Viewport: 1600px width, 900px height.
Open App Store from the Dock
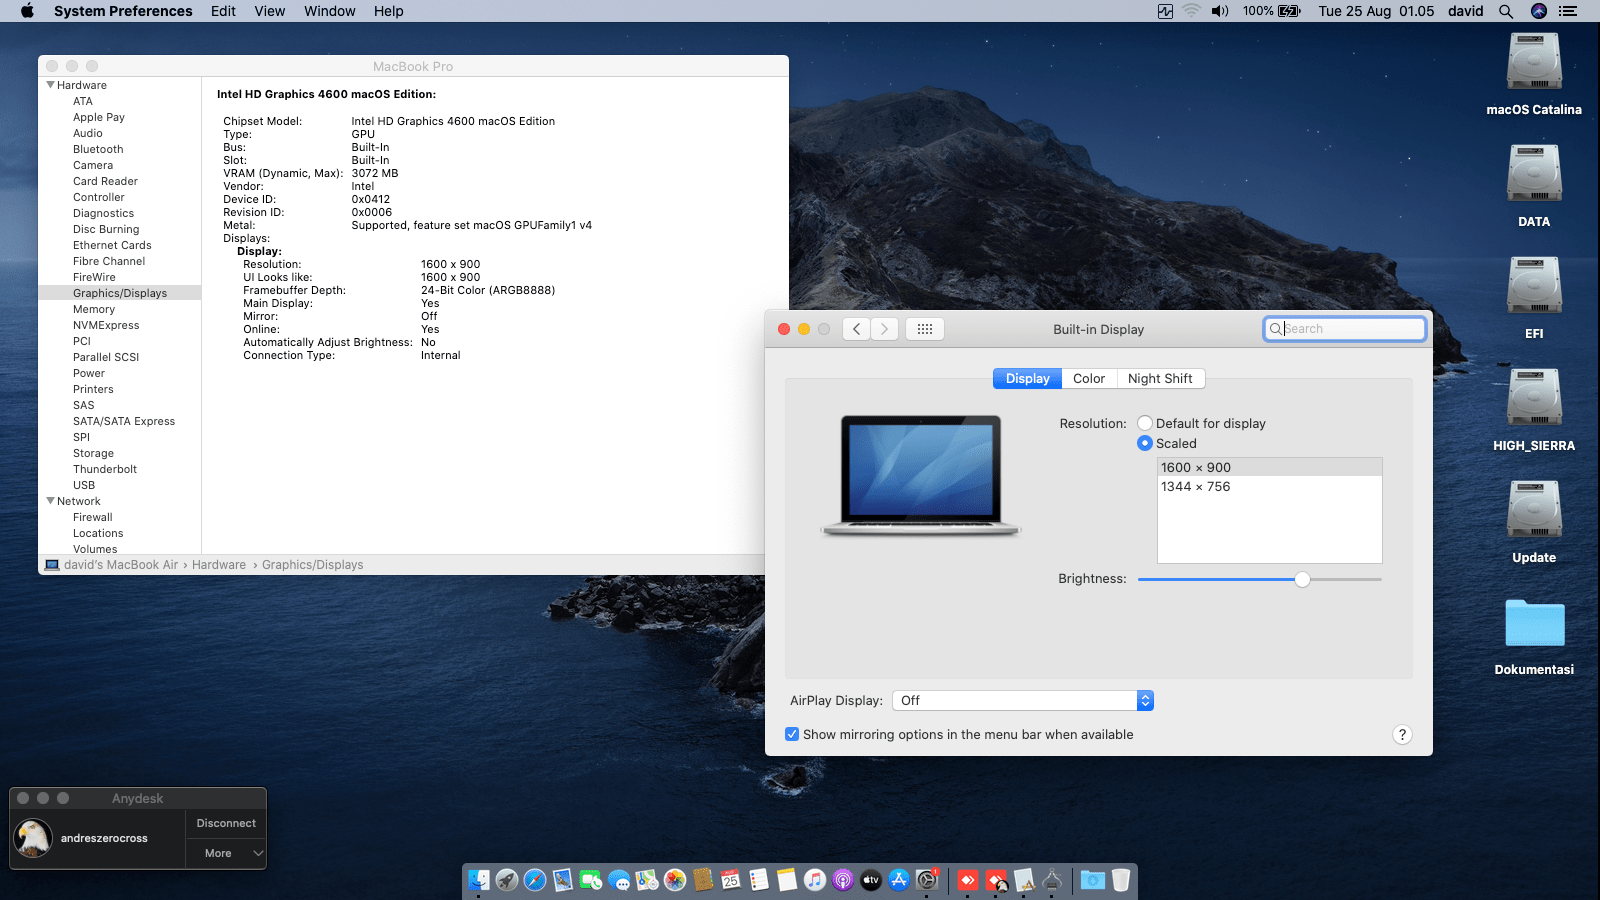pyautogui.click(x=899, y=880)
